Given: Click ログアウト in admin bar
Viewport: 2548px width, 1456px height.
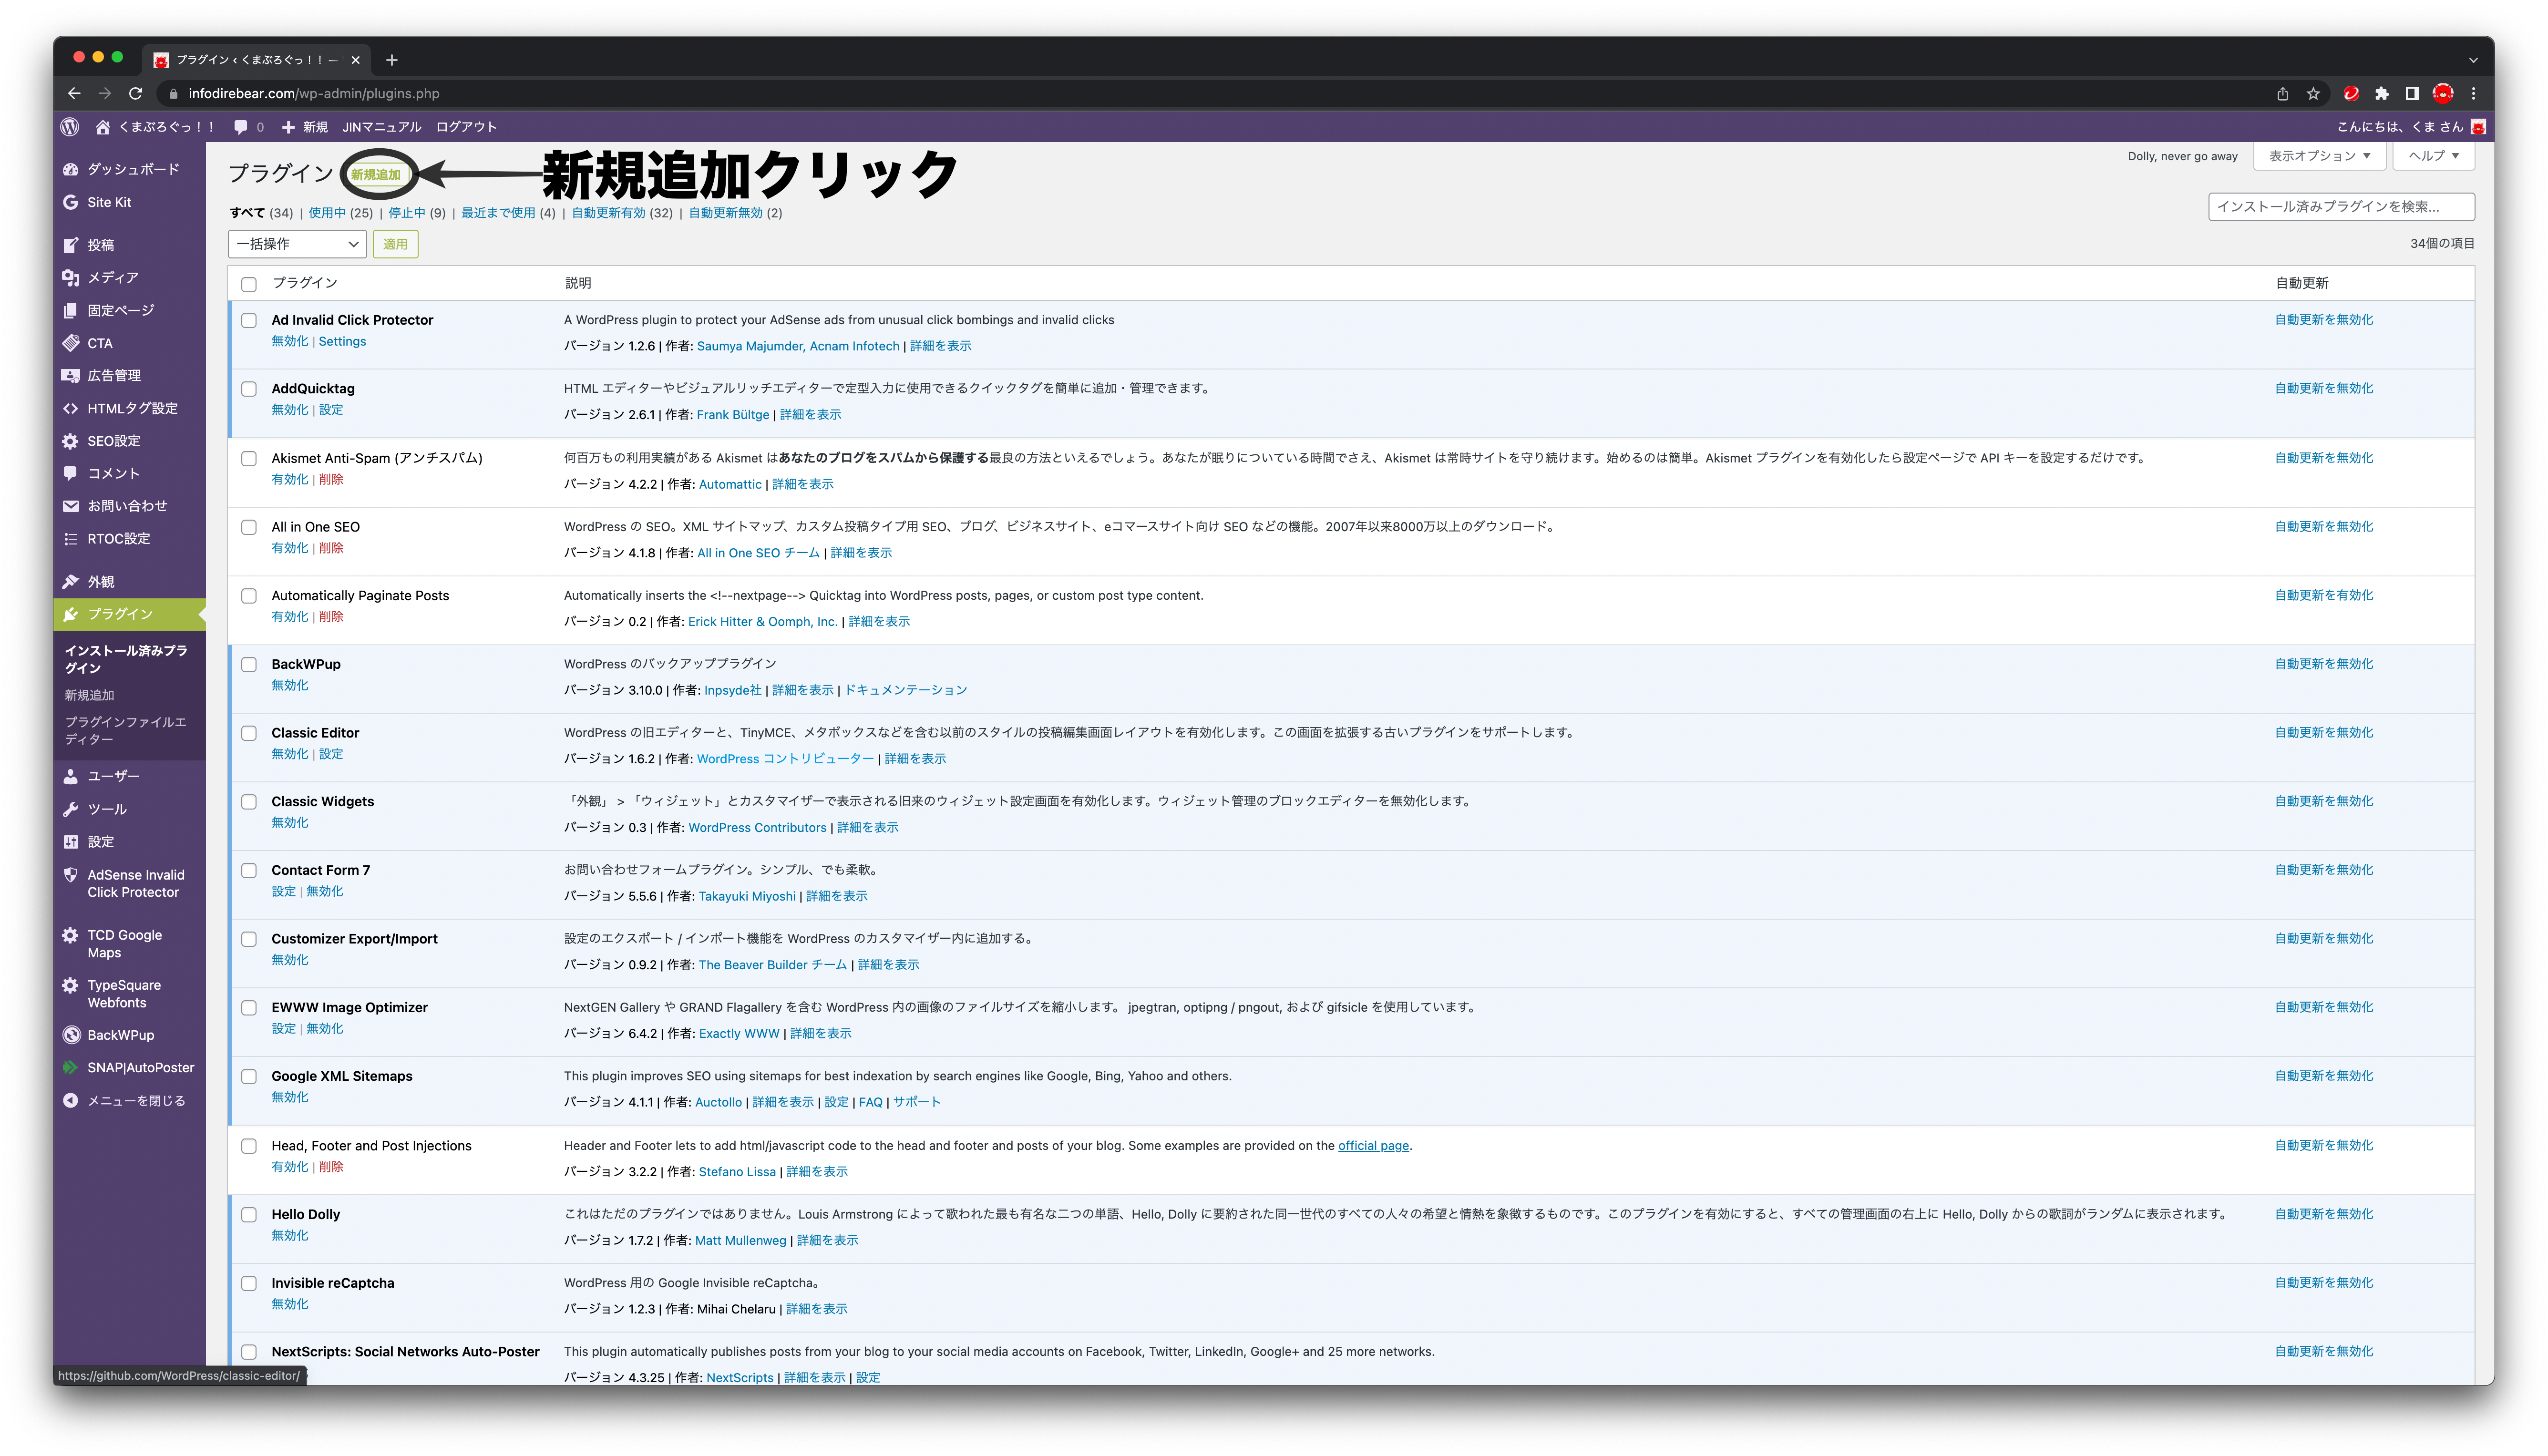Looking at the screenshot, I should click(466, 127).
